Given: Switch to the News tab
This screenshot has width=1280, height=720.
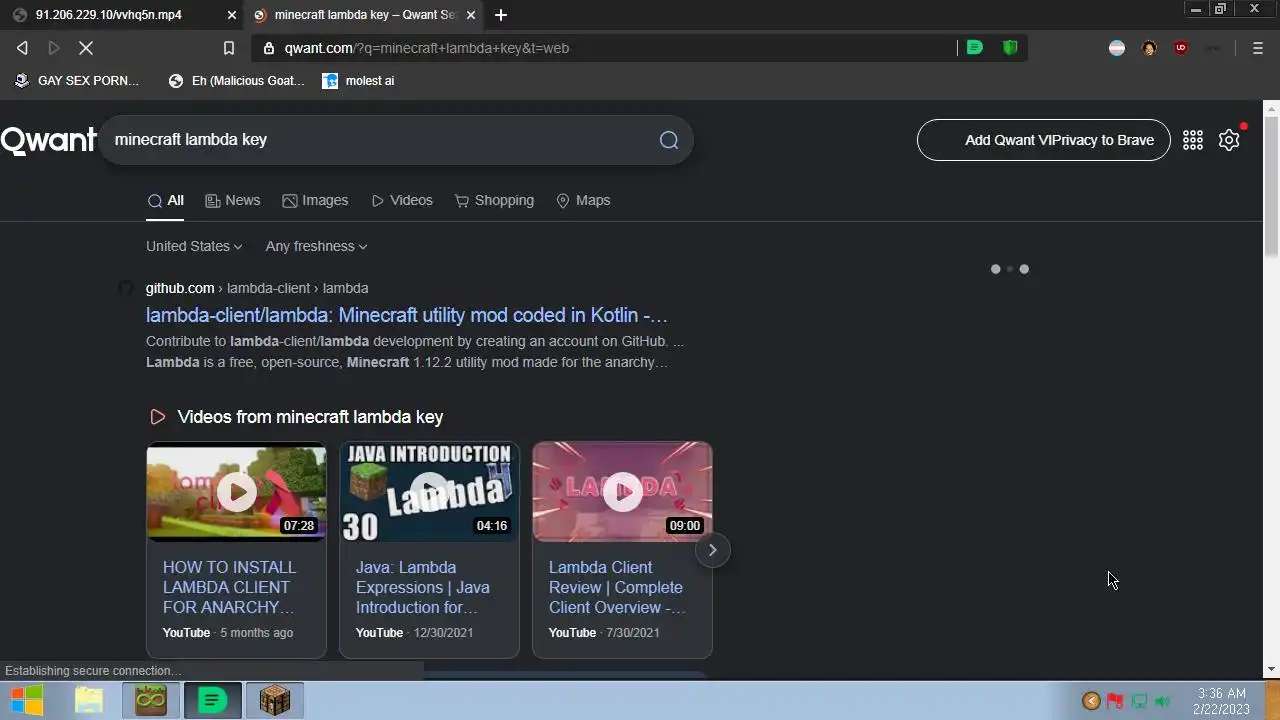Looking at the screenshot, I should (233, 200).
